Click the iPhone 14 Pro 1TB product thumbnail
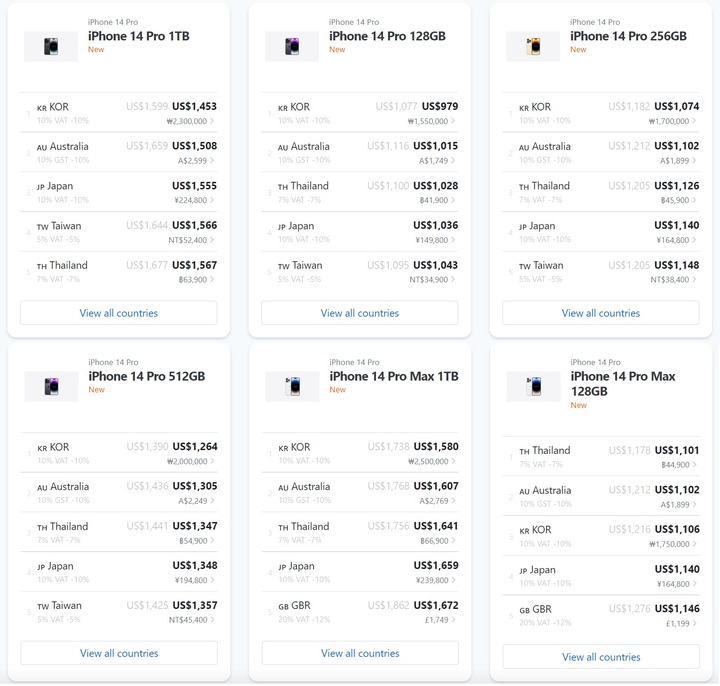 (x=51, y=46)
